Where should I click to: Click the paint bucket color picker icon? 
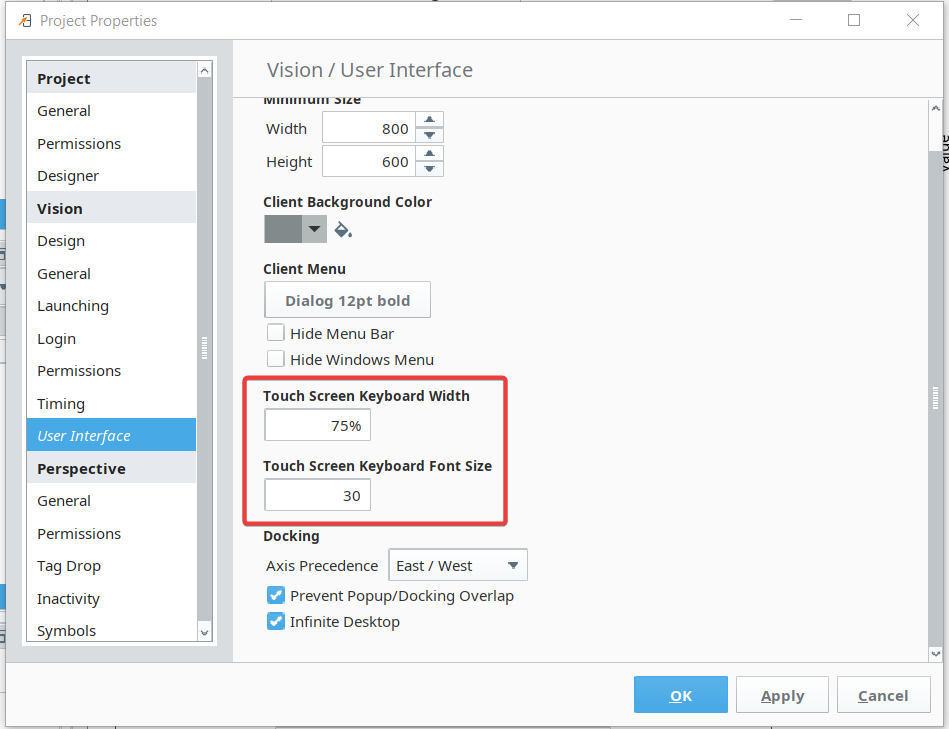343,230
